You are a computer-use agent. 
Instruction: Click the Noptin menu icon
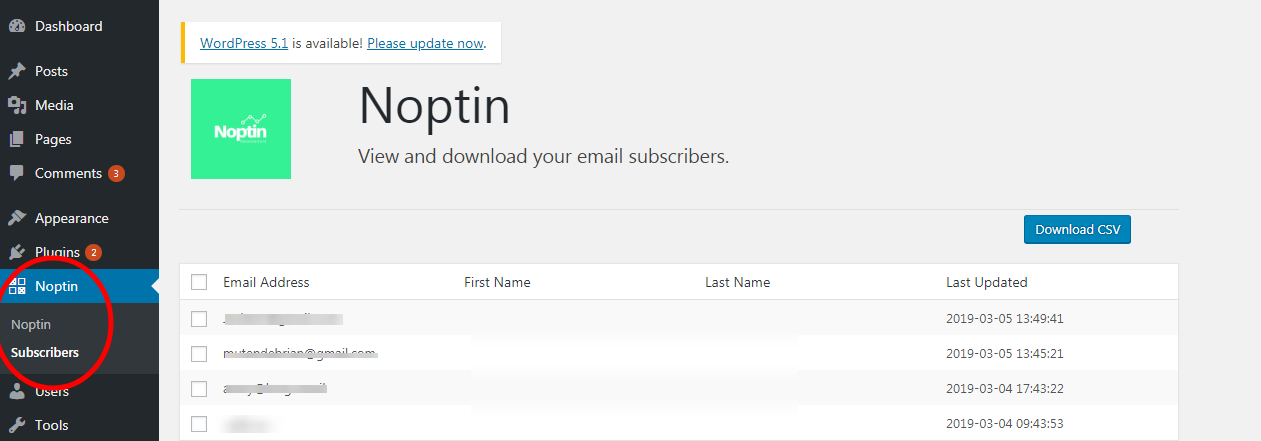17,287
